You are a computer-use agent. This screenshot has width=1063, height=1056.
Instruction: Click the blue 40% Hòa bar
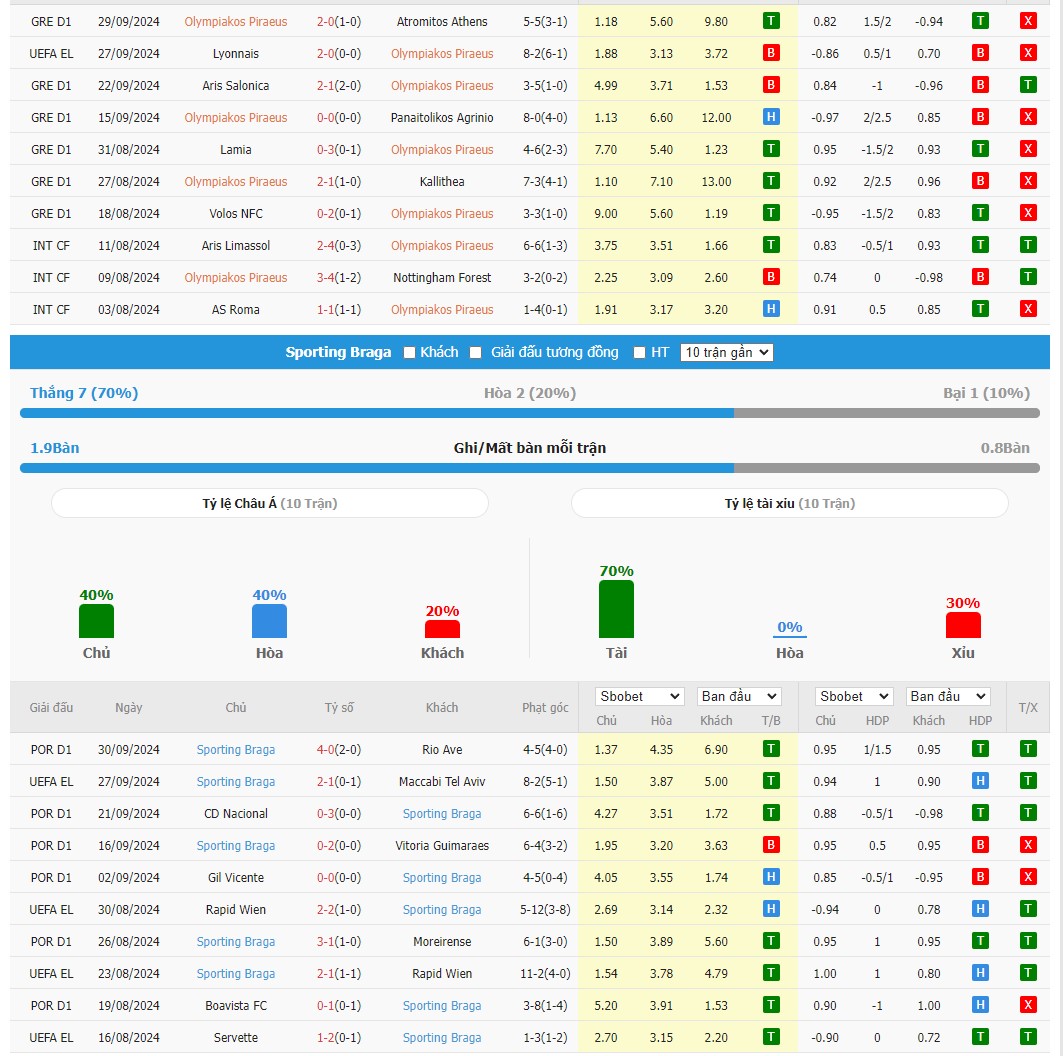[269, 622]
